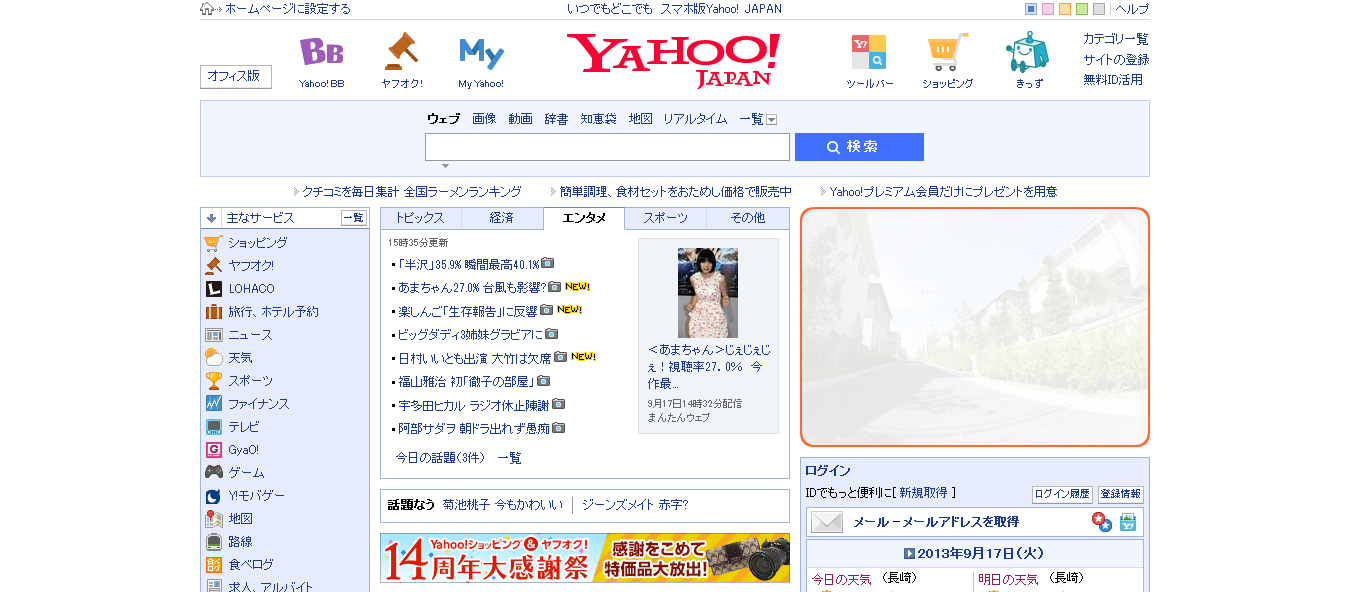Open the あまちゃん news photo thumbnail
This screenshot has width=1349, height=592.
(x=707, y=293)
